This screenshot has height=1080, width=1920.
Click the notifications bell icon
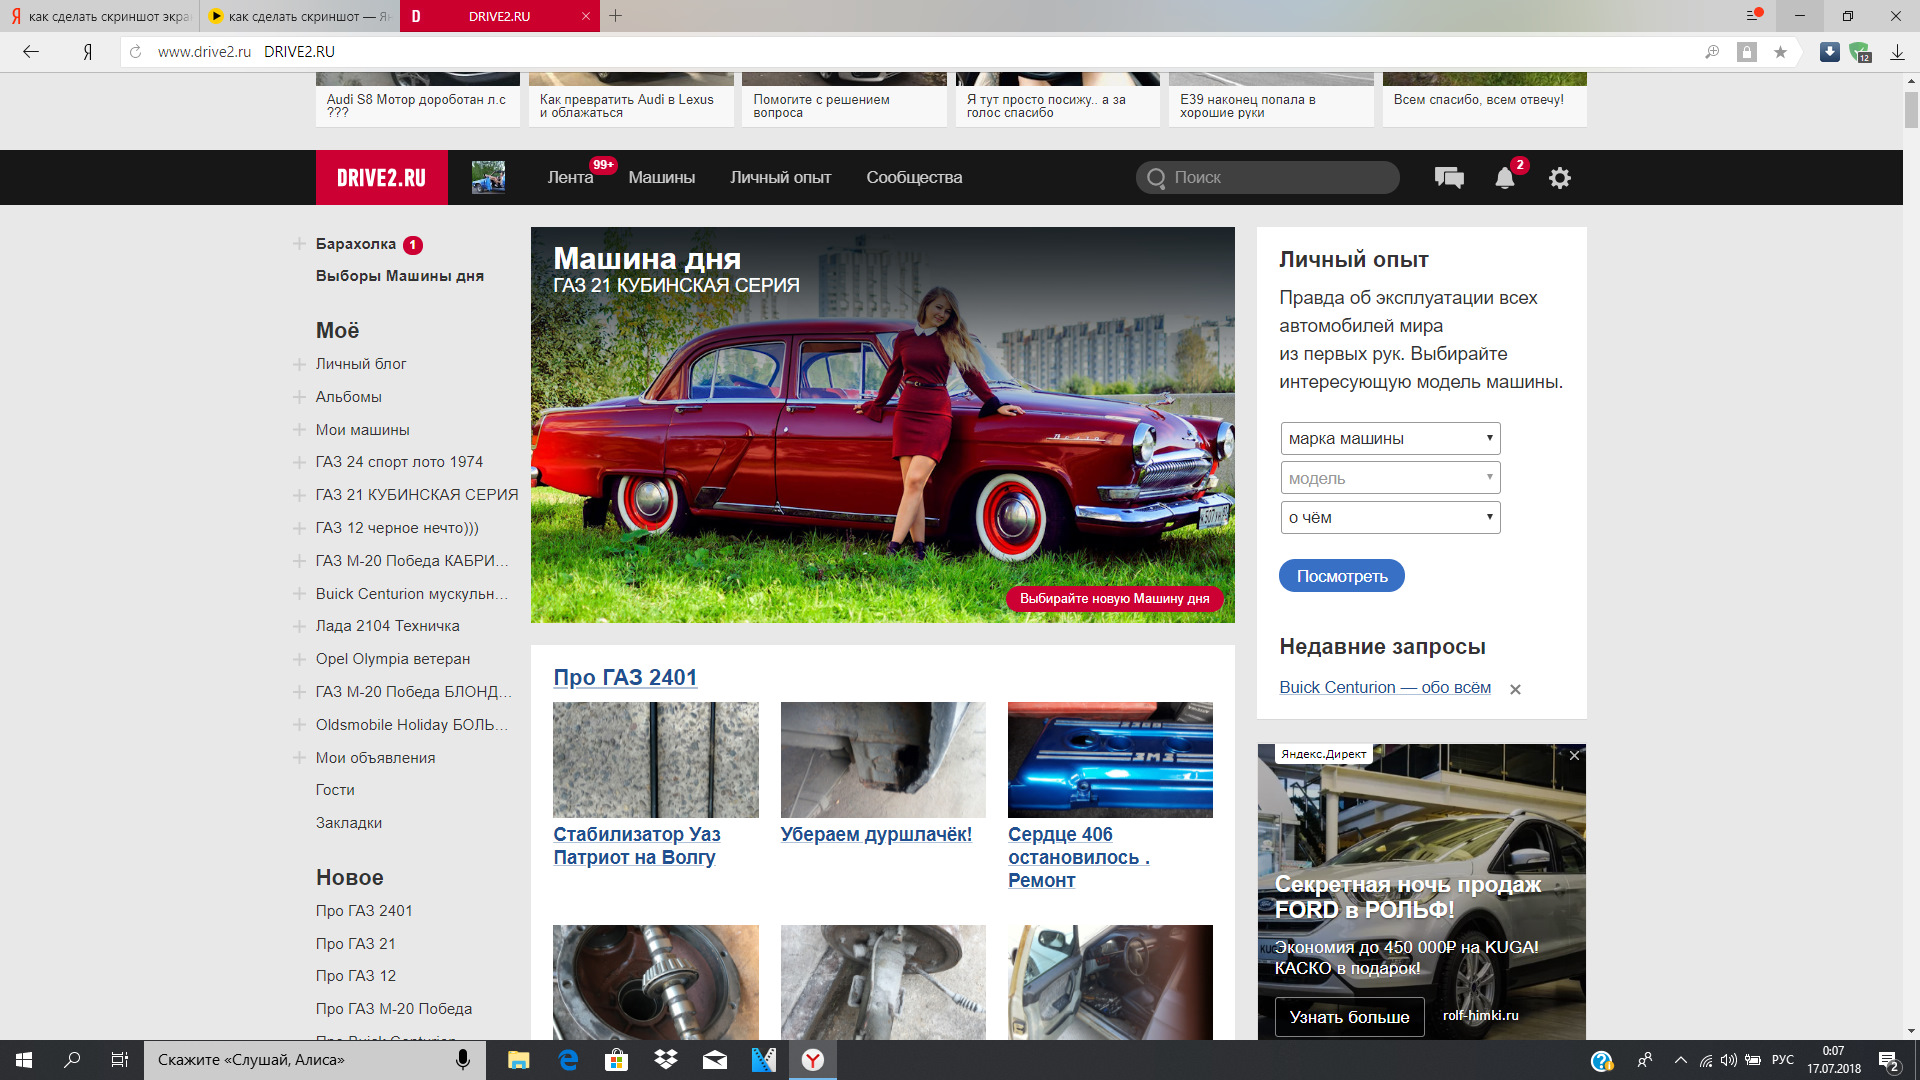[1504, 178]
